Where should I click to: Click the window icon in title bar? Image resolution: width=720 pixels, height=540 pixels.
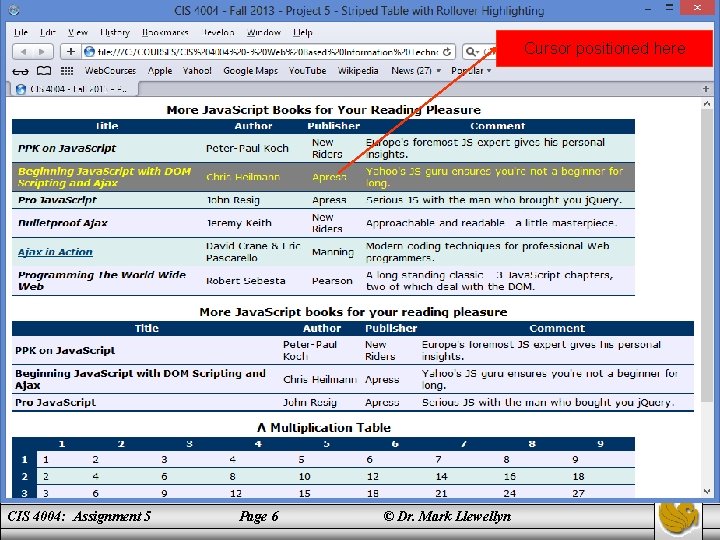tap(14, 9)
